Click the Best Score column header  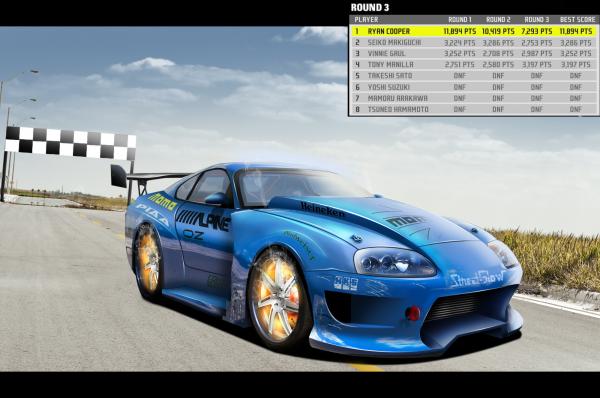pos(577,20)
